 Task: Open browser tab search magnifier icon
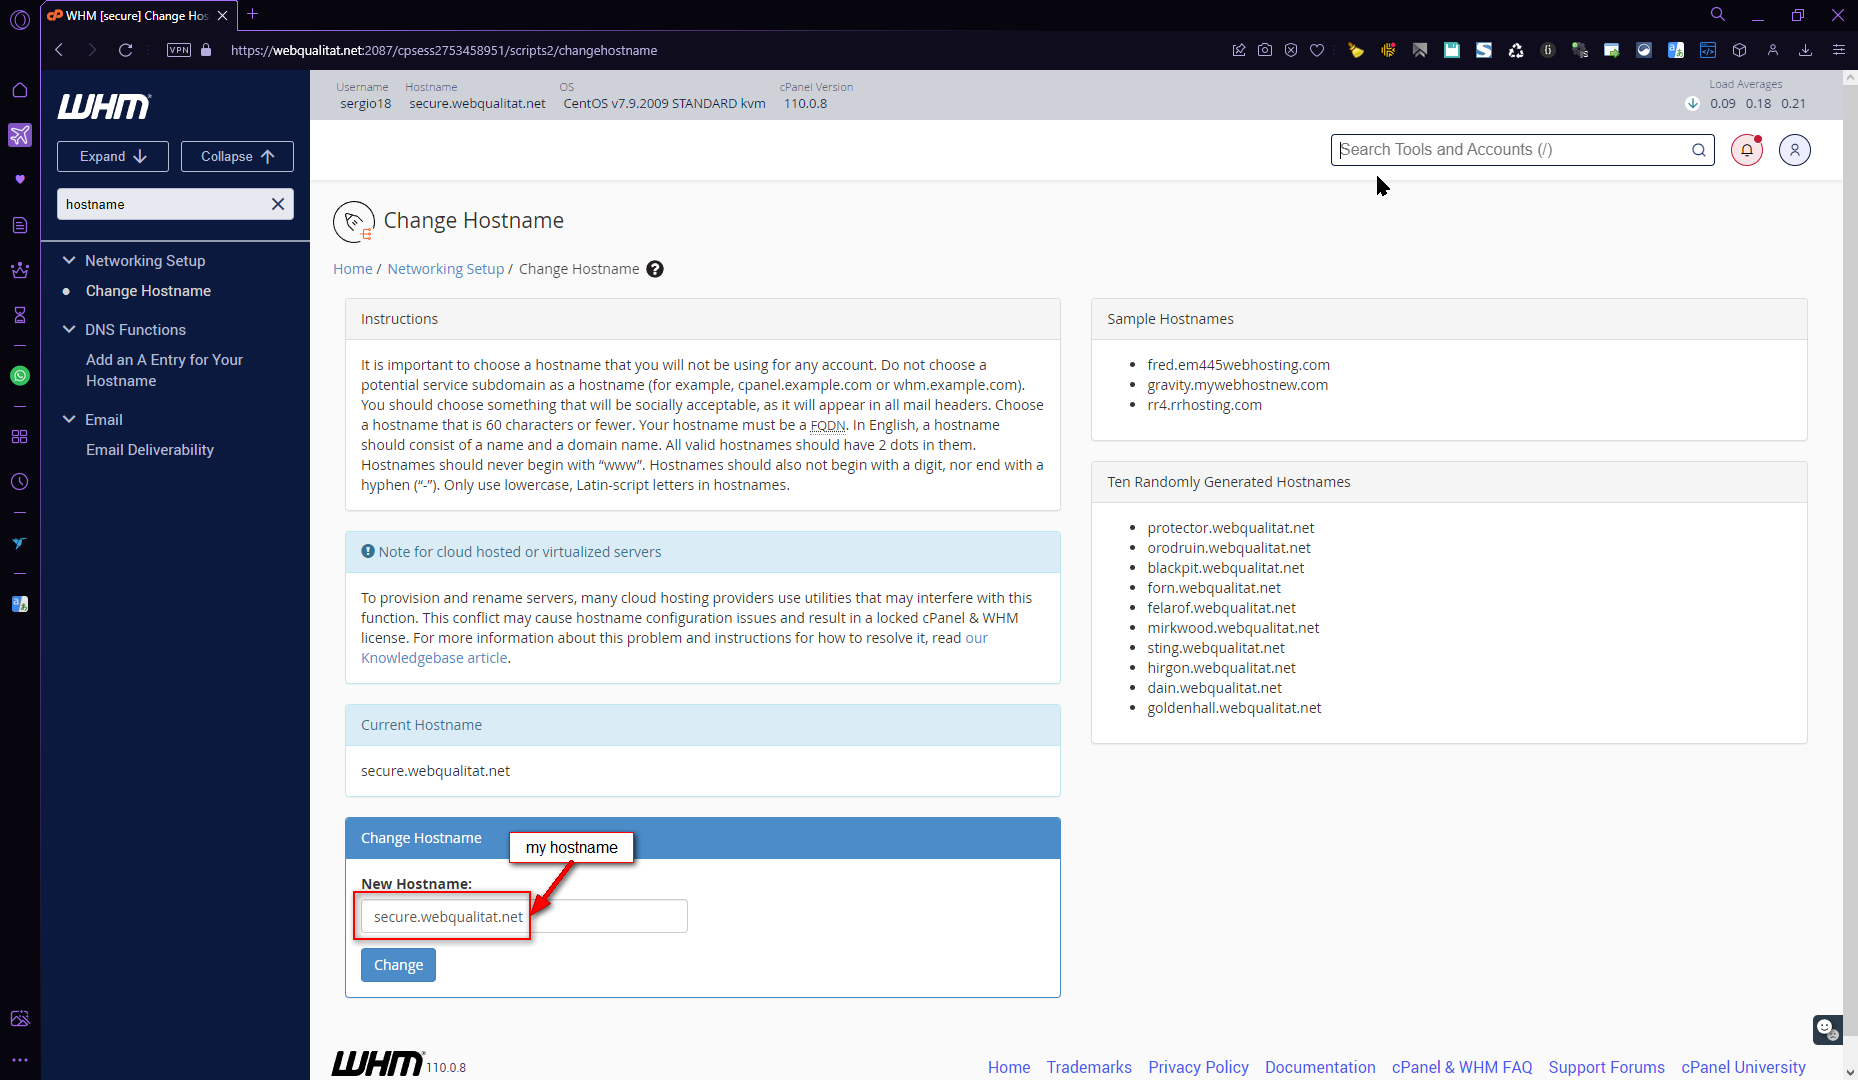click(1718, 15)
